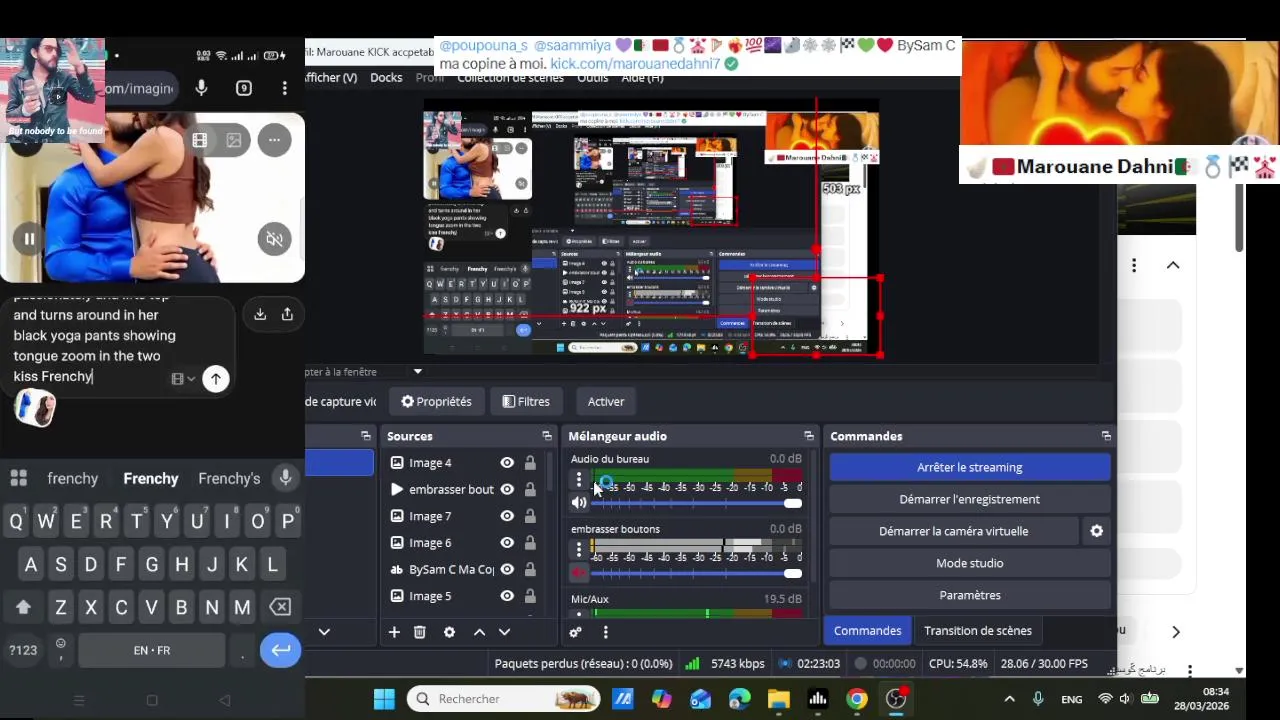Open Paramètres from Commandes

pos(970,595)
